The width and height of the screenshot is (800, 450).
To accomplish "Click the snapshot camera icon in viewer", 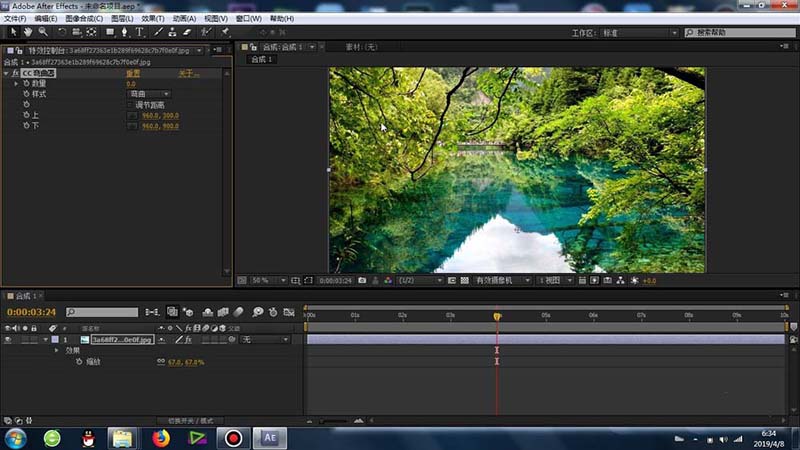I will pos(362,281).
